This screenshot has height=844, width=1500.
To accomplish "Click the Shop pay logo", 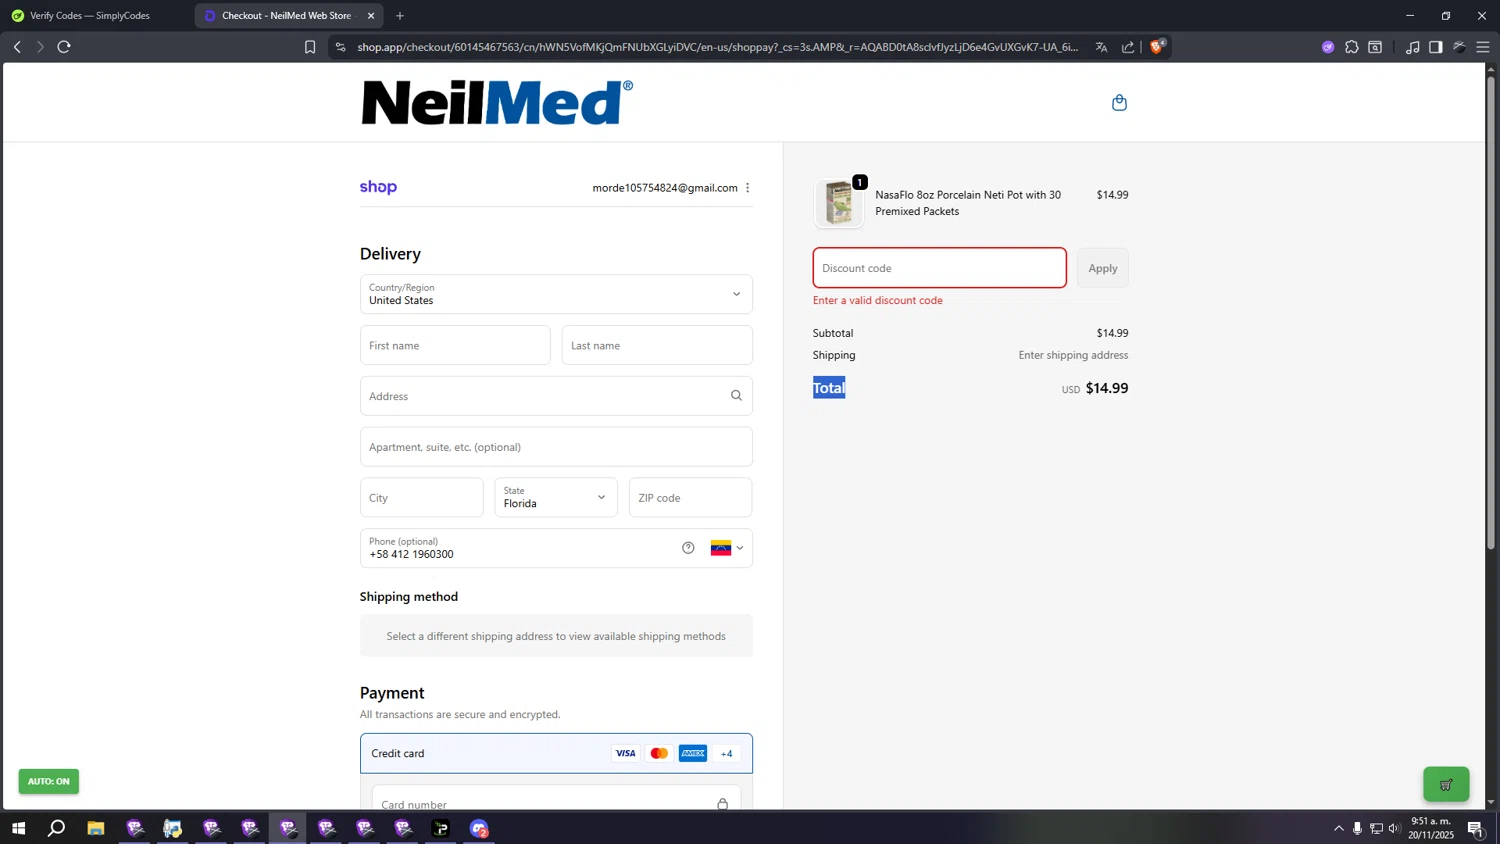I will pyautogui.click(x=378, y=187).
